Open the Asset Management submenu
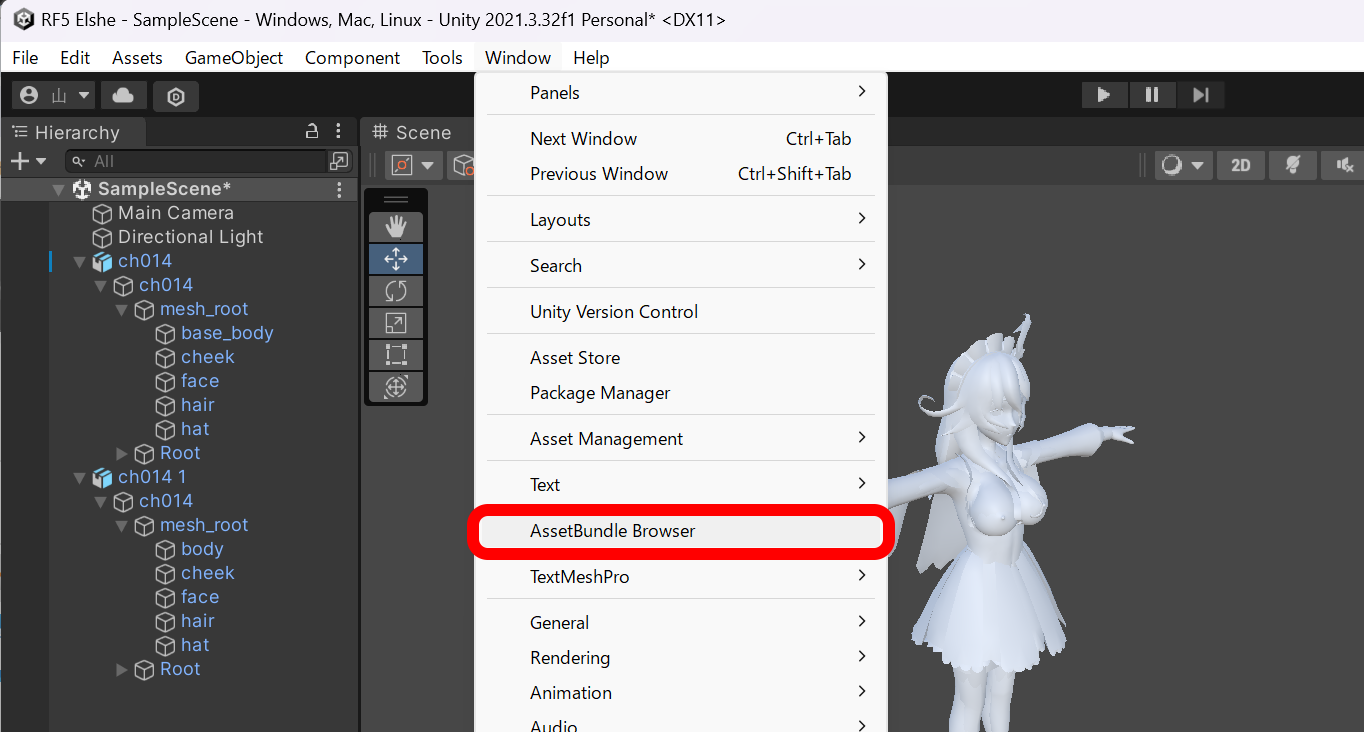Image resolution: width=1364 pixels, height=732 pixels. pyautogui.click(x=680, y=439)
